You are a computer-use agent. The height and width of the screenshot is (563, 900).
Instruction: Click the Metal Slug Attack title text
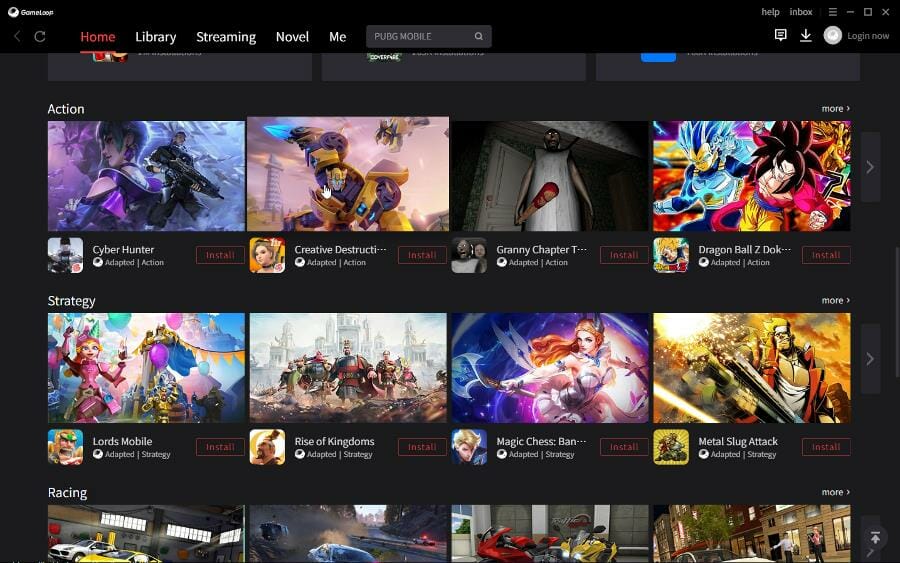[738, 441]
